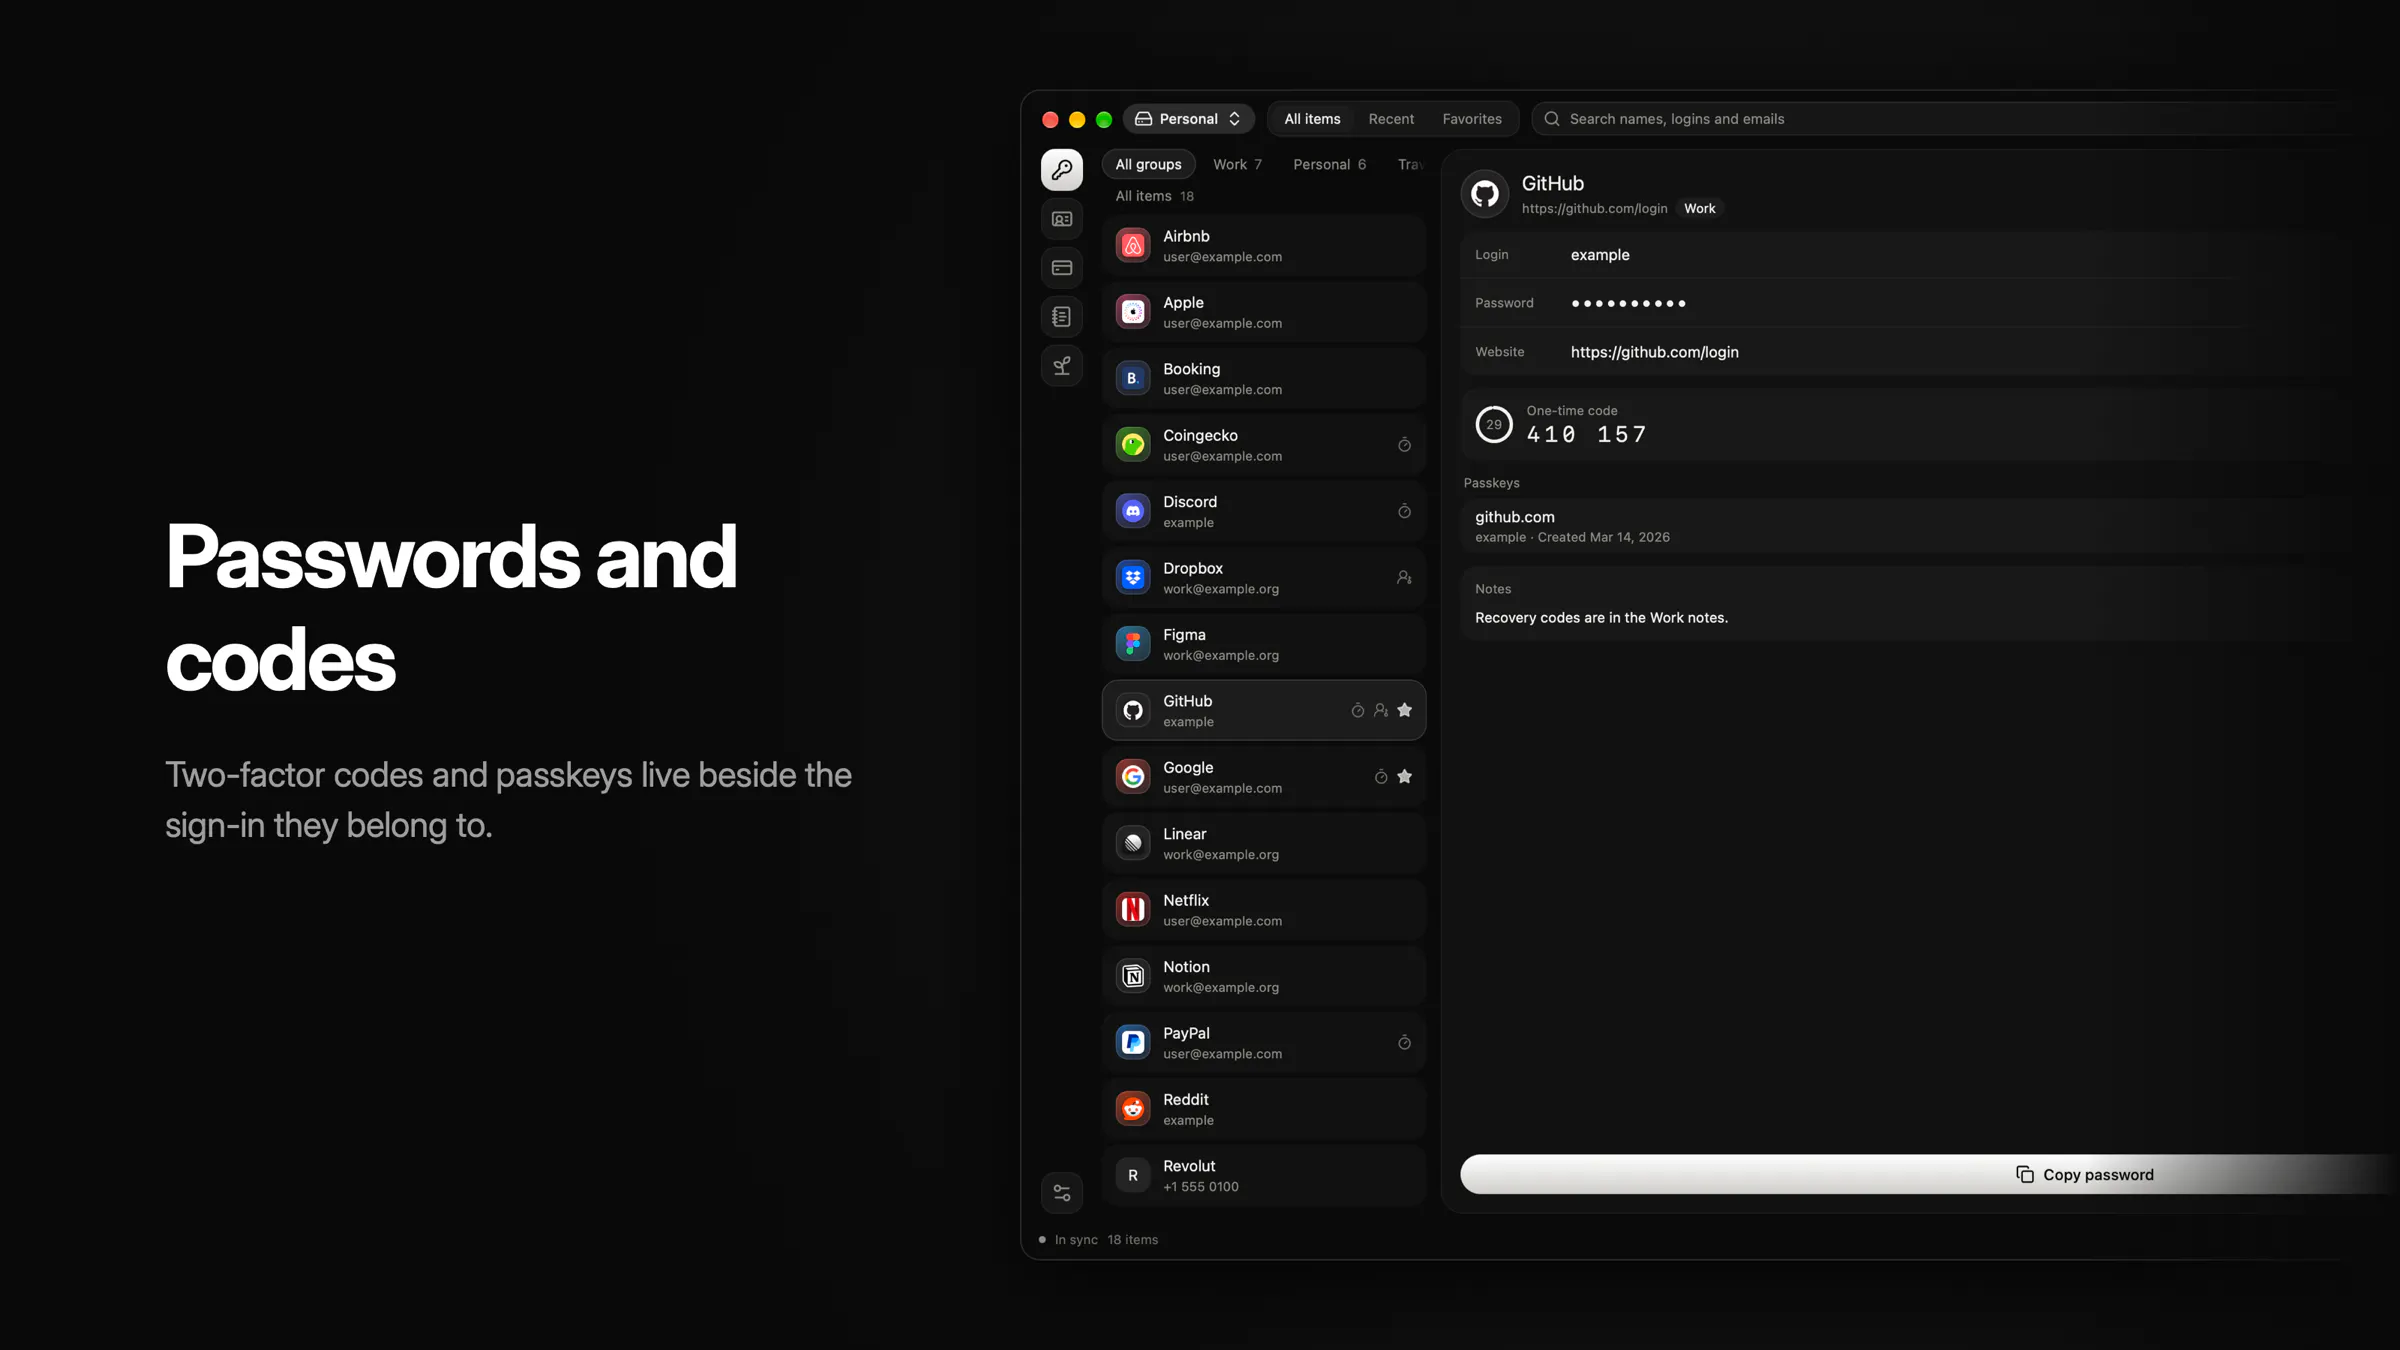Select the Figma list item

pos(1264,644)
